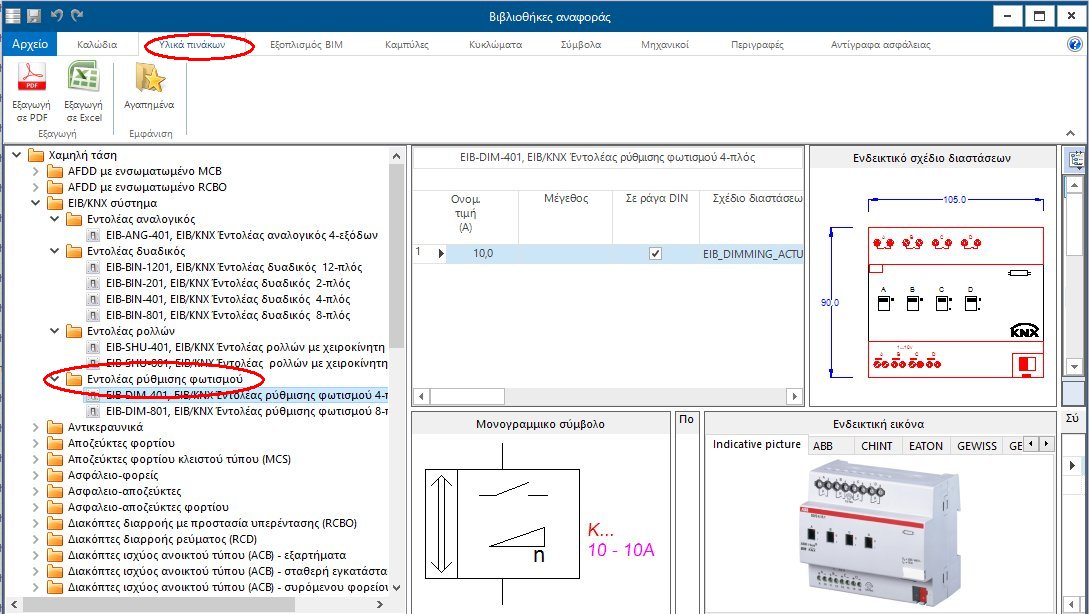Click the Undo arrow icon
This screenshot has height=614, width=1089.
pyautogui.click(x=56, y=15)
